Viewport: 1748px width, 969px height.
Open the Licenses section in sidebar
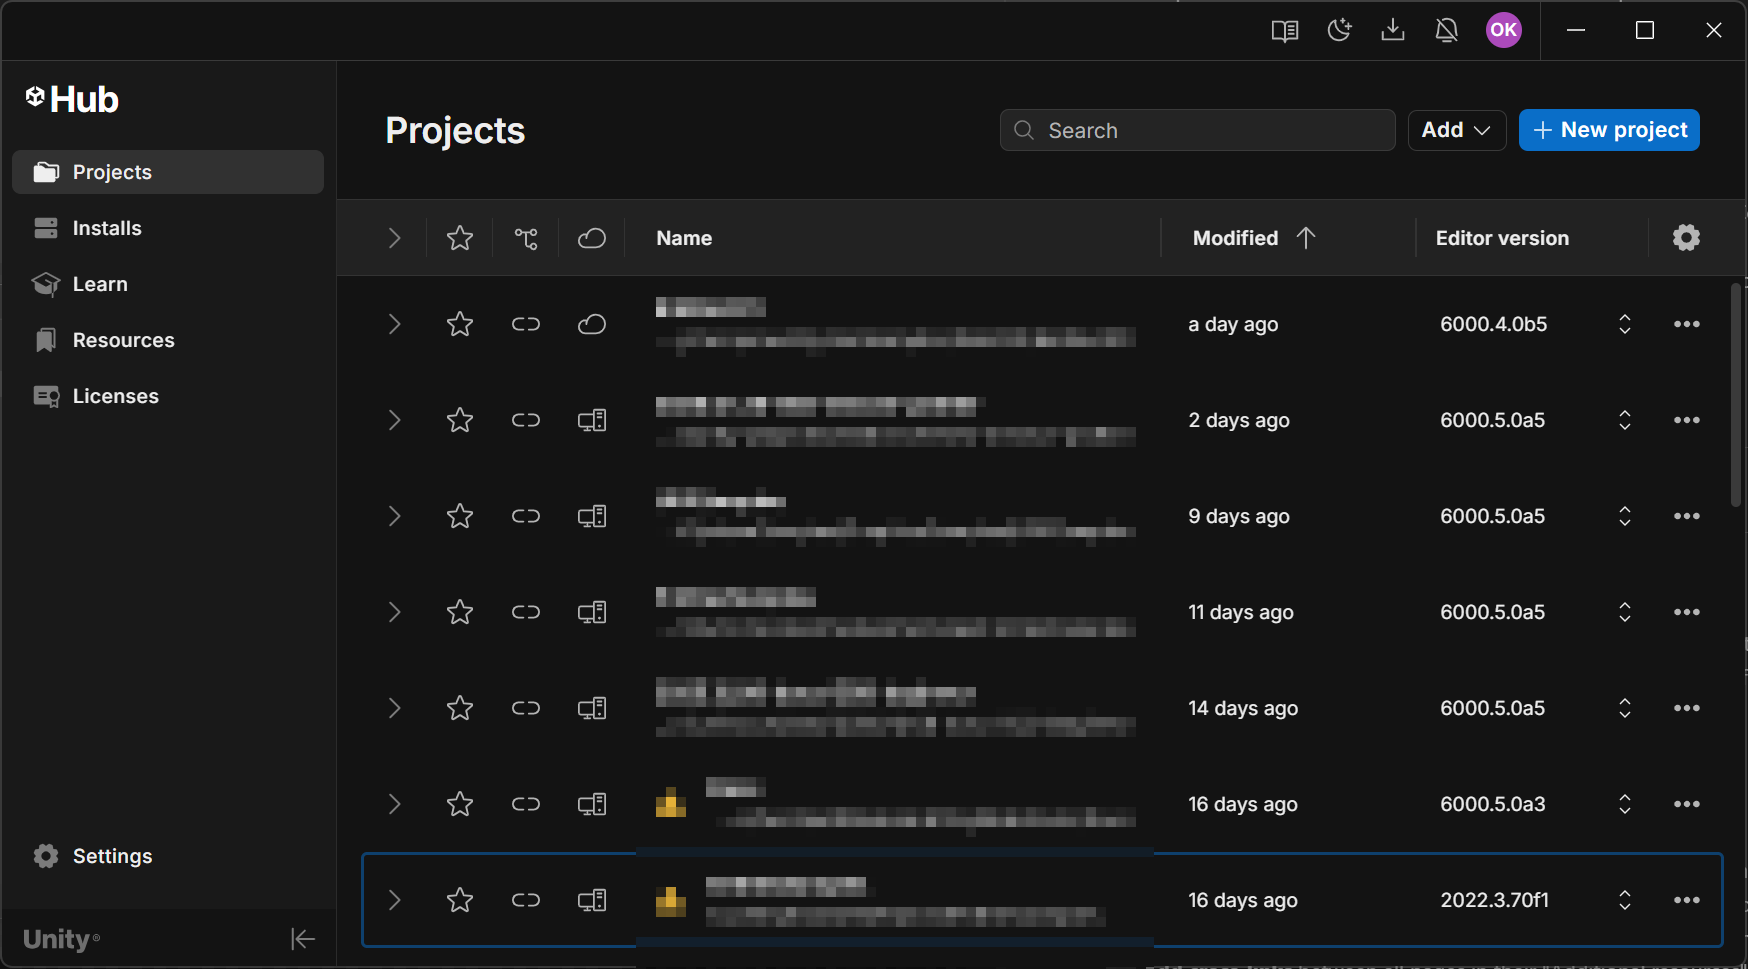pos(115,396)
